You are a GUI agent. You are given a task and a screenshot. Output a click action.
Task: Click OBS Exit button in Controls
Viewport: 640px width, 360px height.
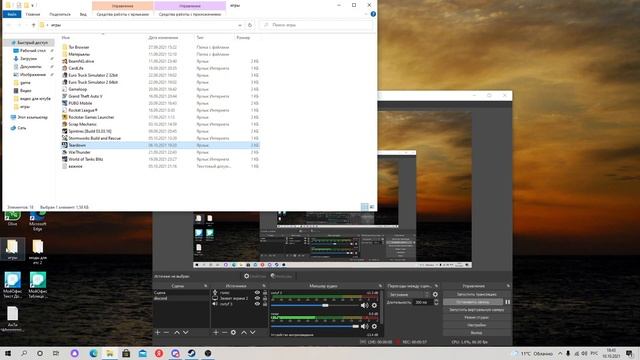point(476,333)
